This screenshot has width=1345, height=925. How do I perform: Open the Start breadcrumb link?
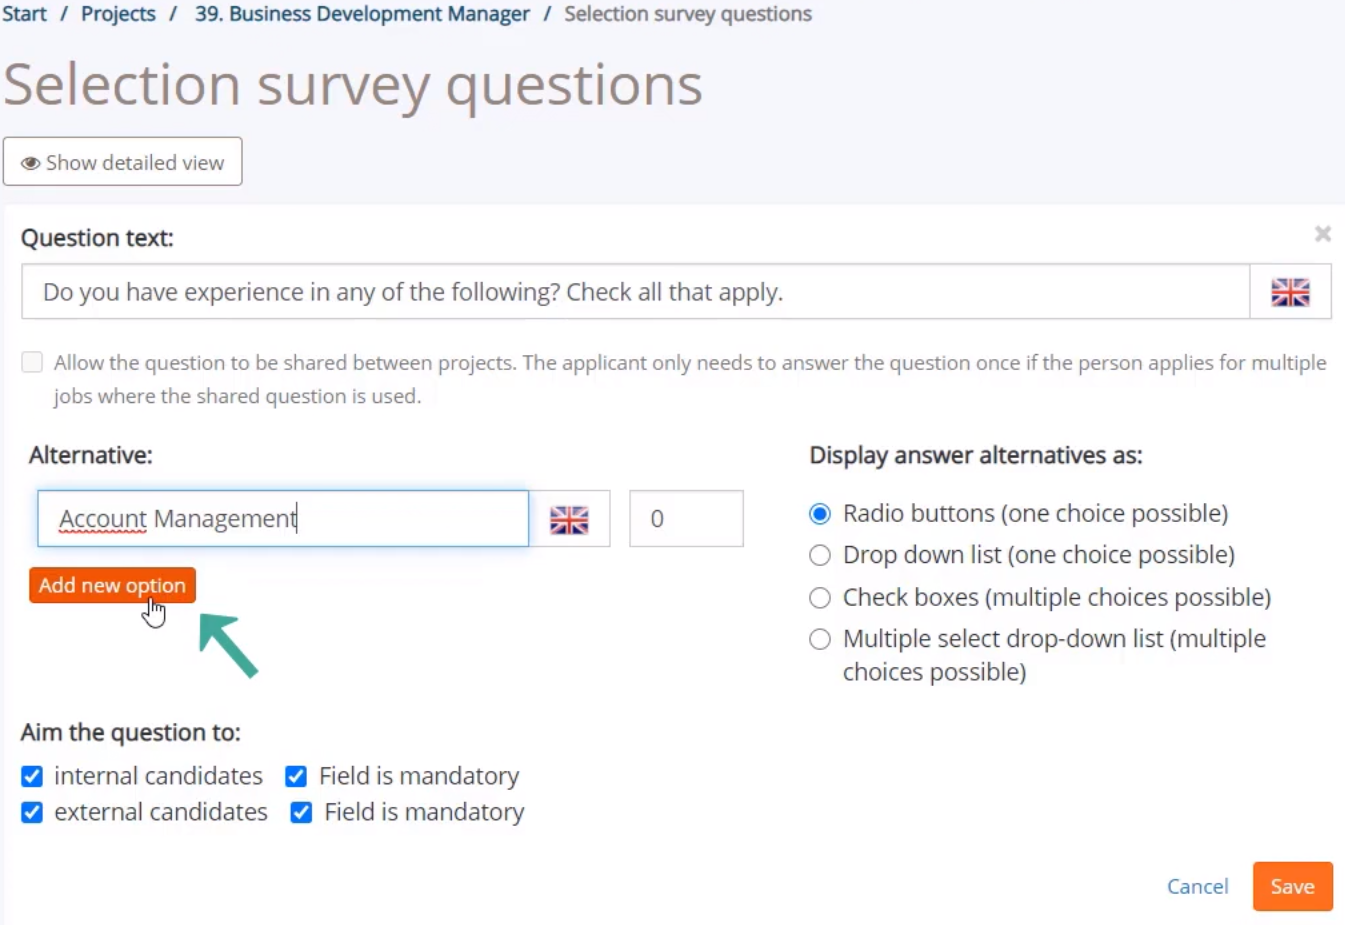point(24,14)
